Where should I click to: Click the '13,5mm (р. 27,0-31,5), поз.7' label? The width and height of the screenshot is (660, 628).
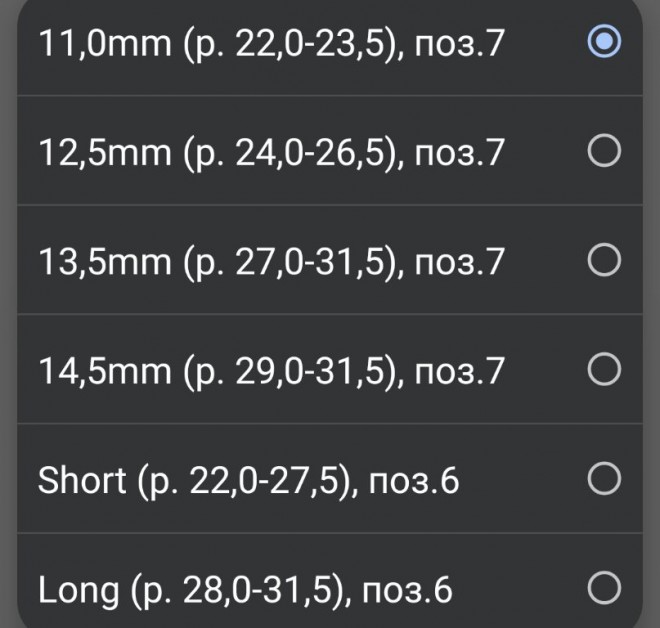pyautogui.click(x=271, y=262)
